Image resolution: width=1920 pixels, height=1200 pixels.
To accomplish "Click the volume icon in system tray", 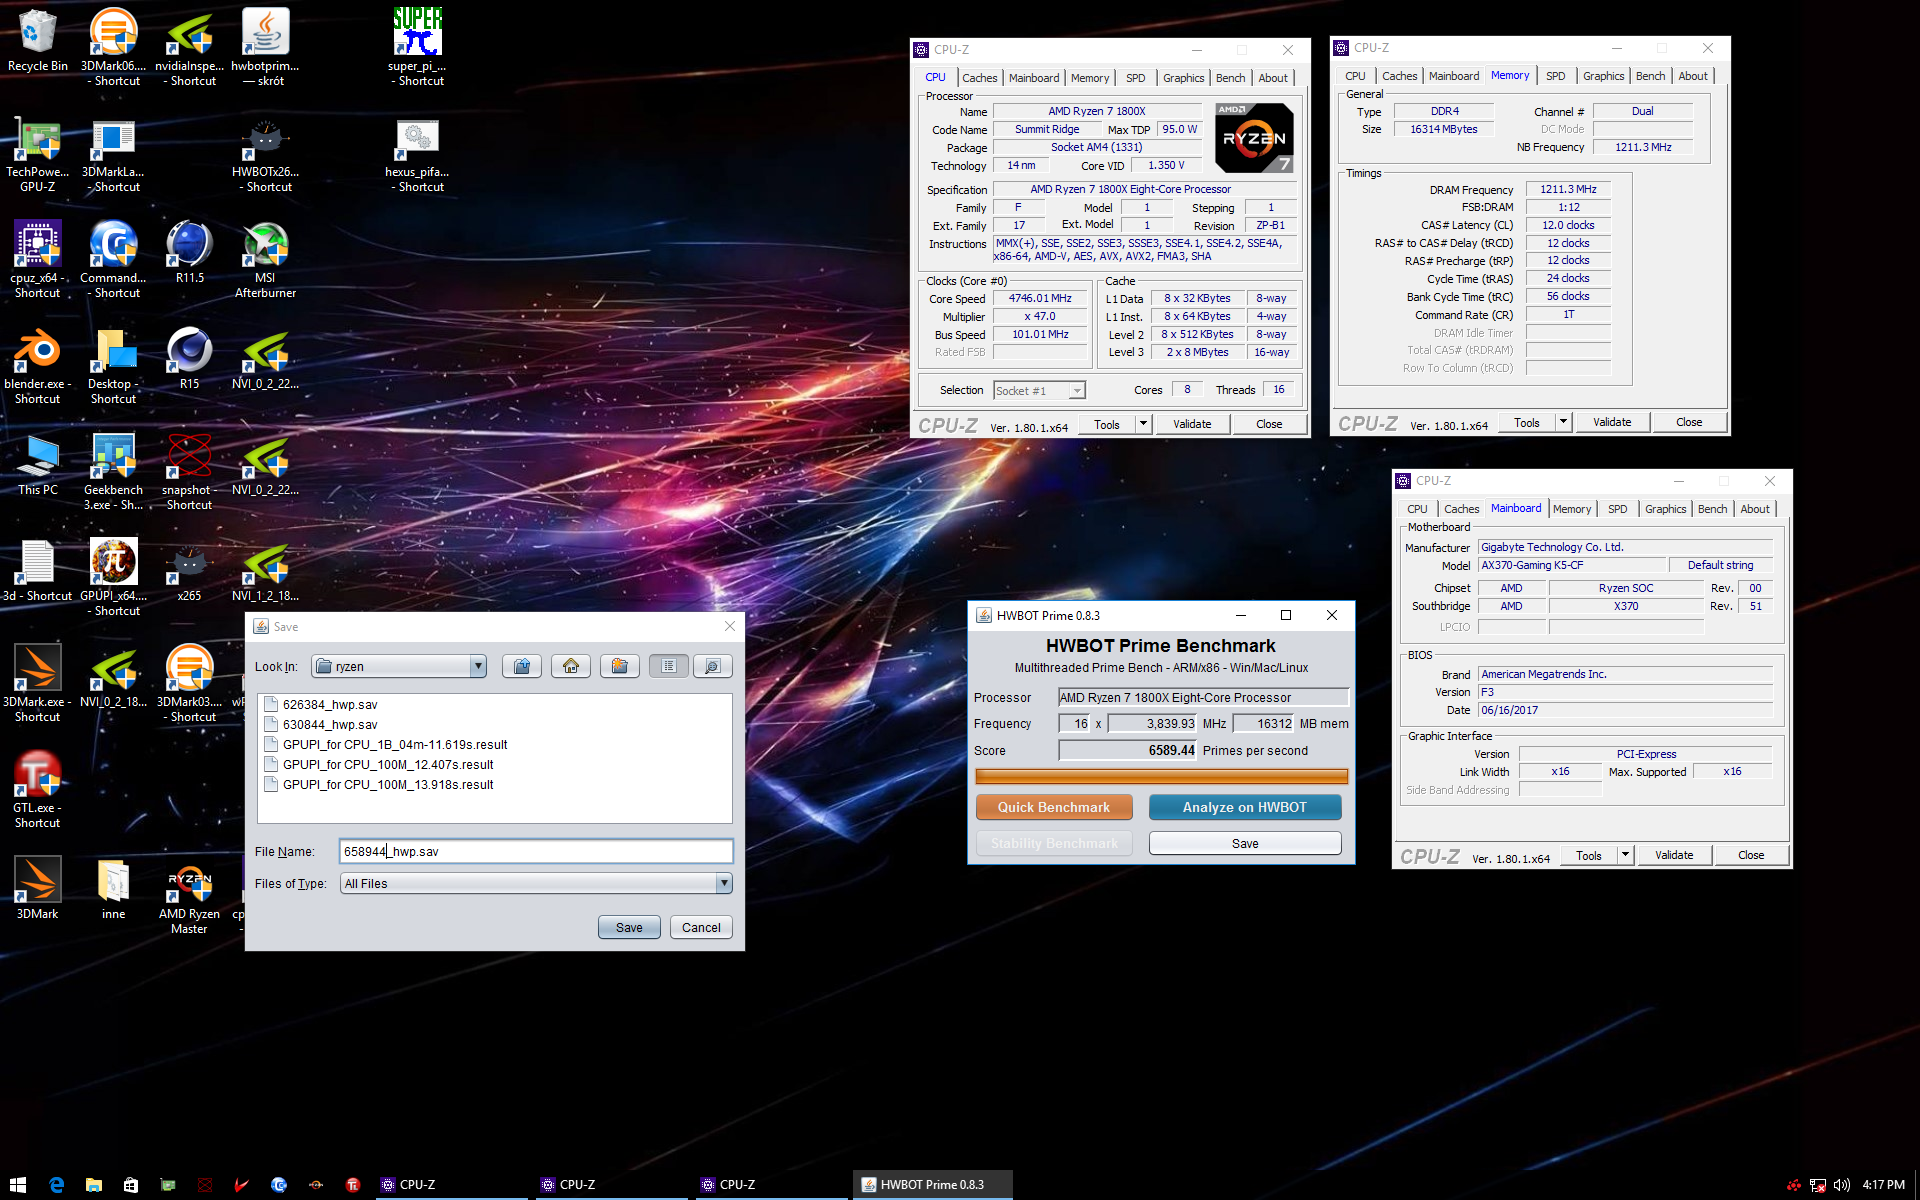I will (1841, 1185).
